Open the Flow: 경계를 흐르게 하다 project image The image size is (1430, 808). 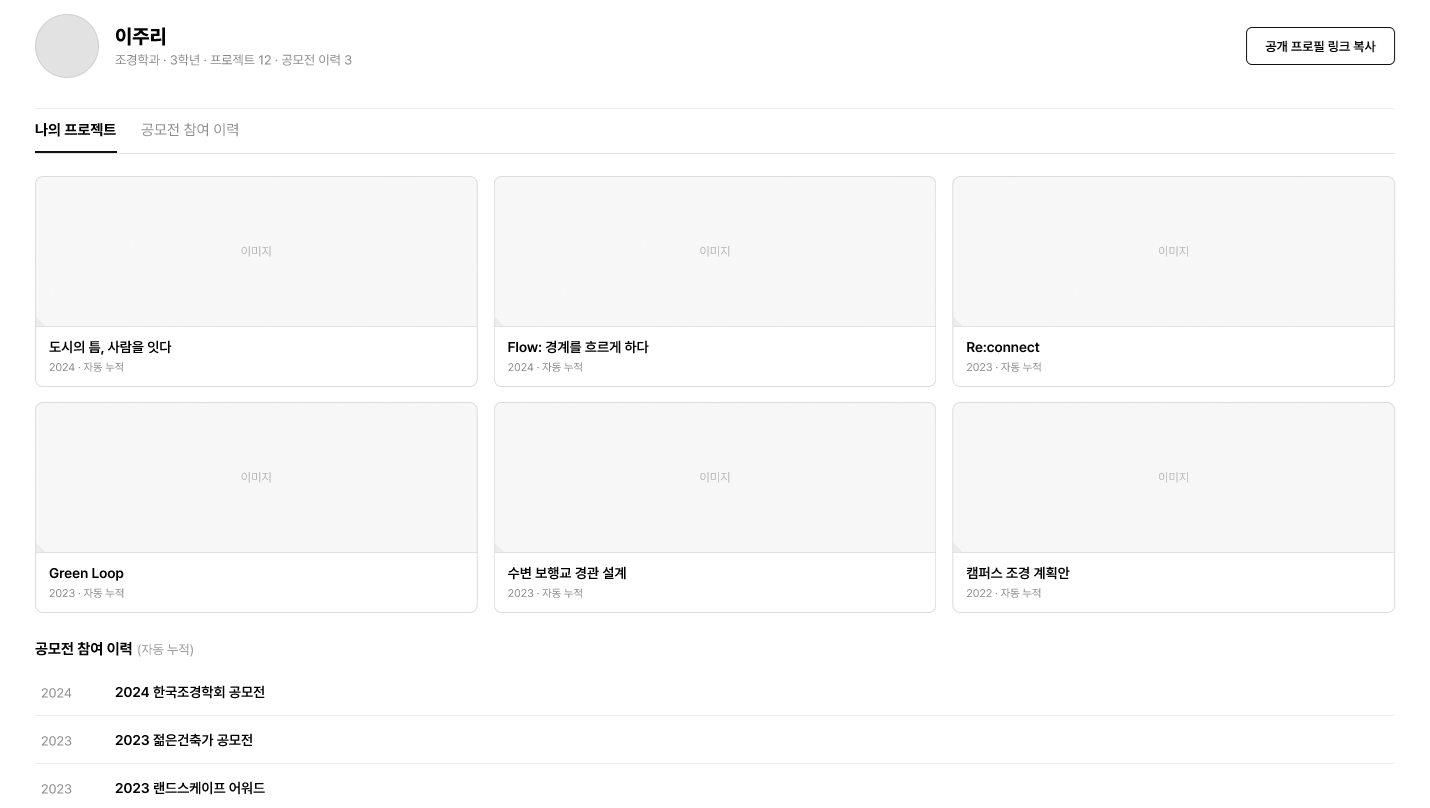[x=715, y=252]
